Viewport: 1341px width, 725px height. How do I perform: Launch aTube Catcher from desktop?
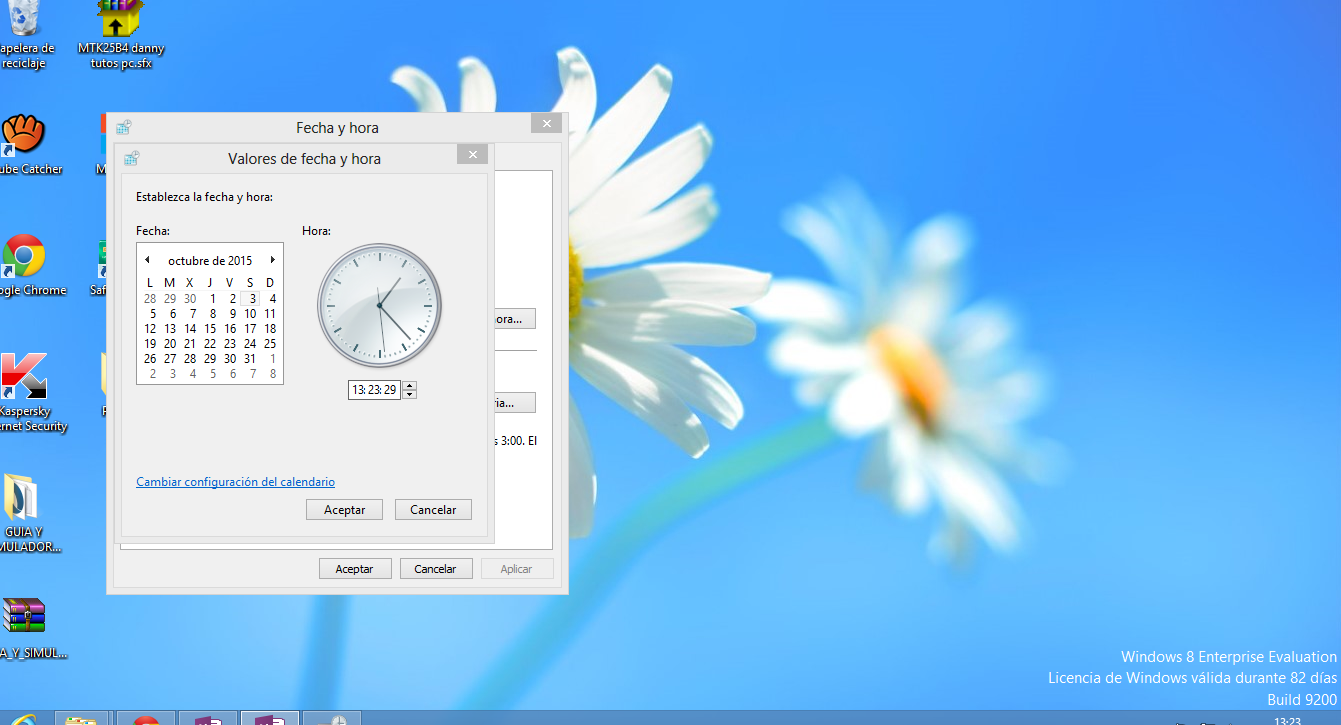point(22,135)
